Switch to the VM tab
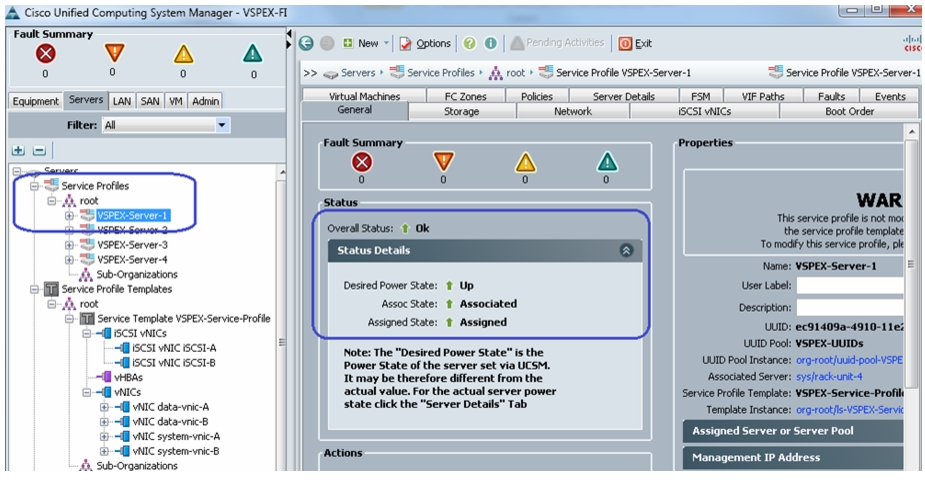The height and width of the screenshot is (483, 925). 176,101
